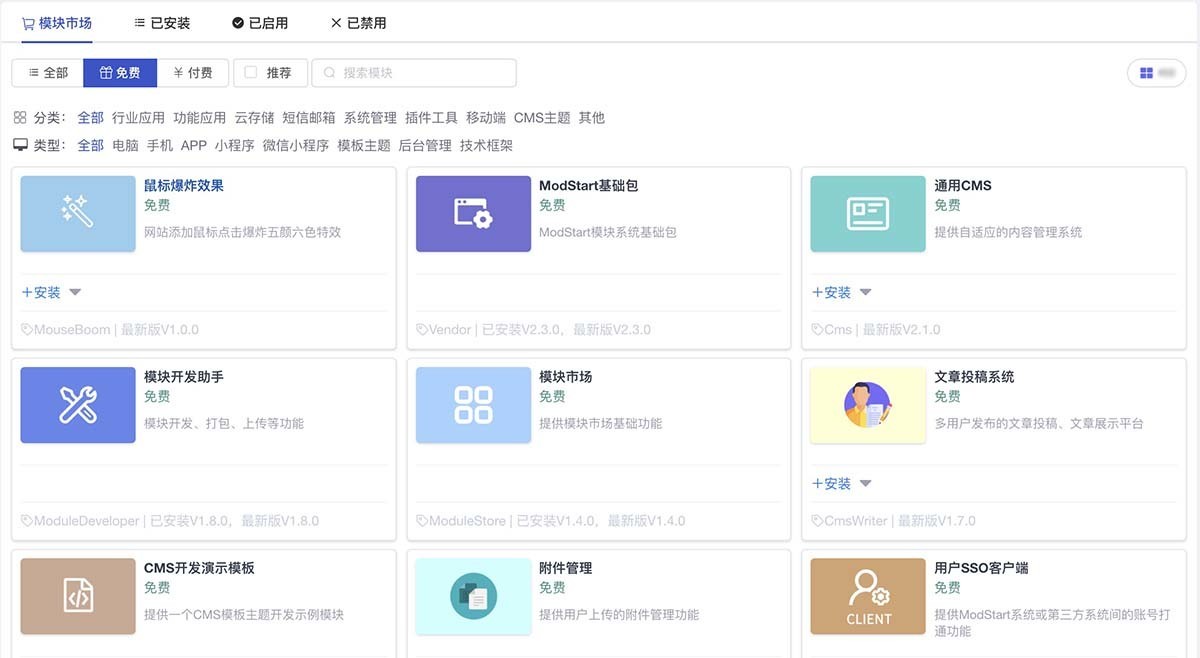Click the CMS开发演示模板 code file icon

coord(78,596)
